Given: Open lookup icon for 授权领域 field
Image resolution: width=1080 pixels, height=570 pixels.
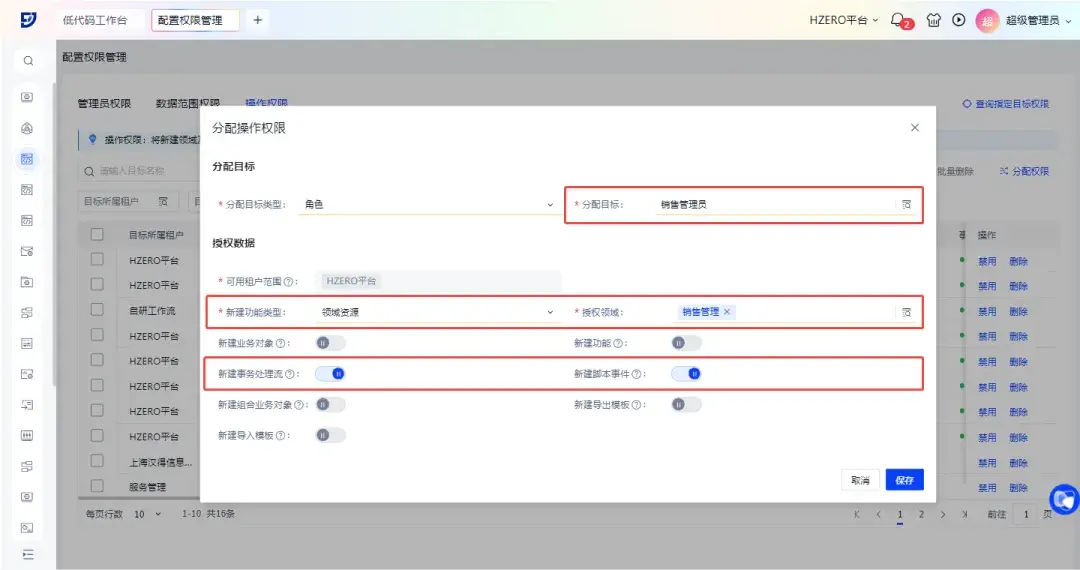Looking at the screenshot, I should click(x=906, y=313).
